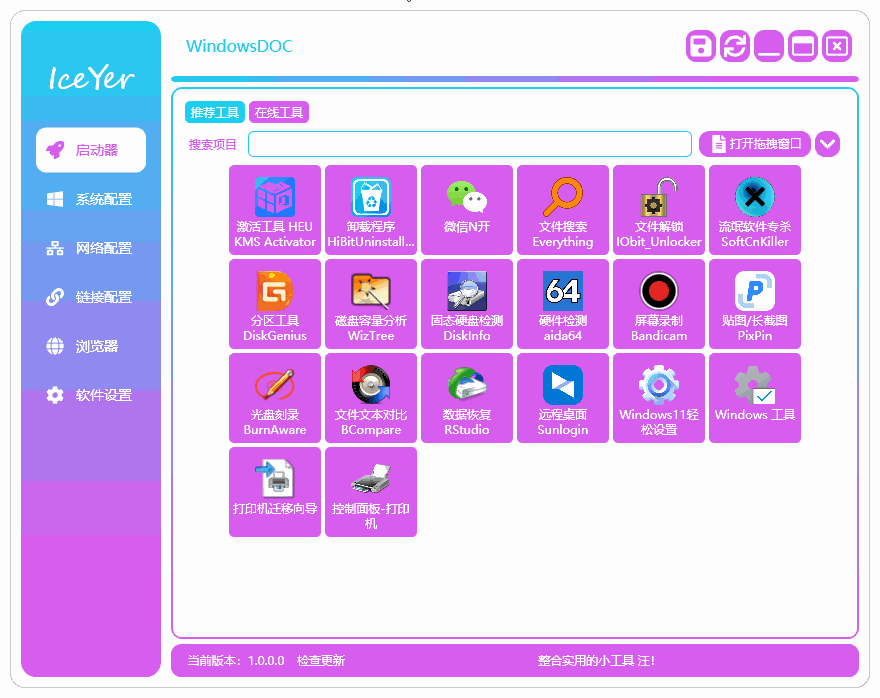Launch the BurnAware disc burning tool
880x698 pixels.
click(x=275, y=398)
